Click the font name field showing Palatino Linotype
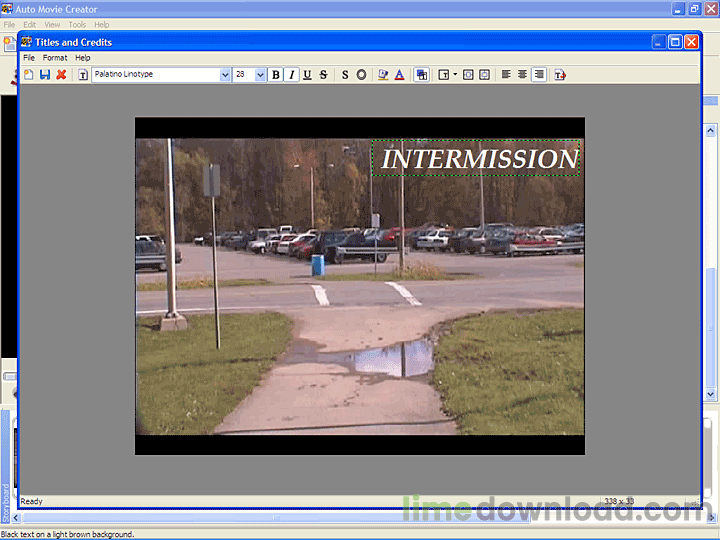Image resolution: width=720 pixels, height=540 pixels. click(x=156, y=74)
